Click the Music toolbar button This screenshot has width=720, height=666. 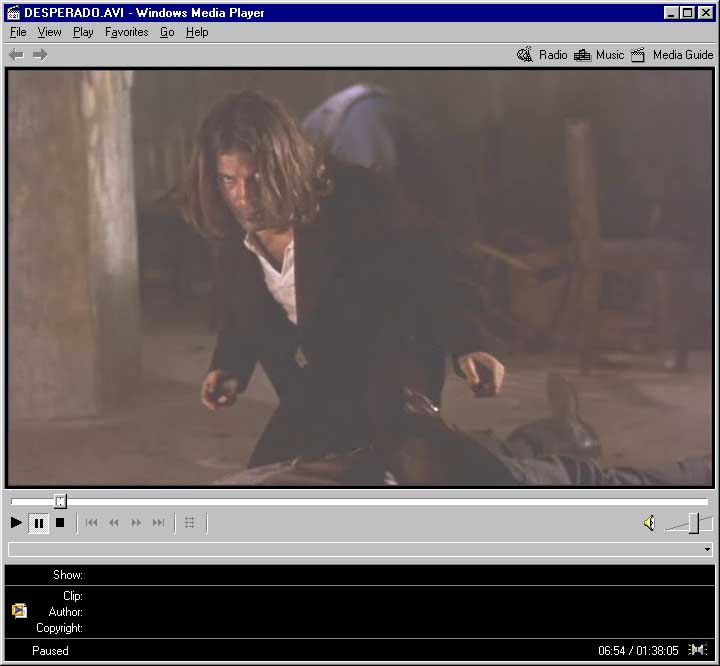coord(599,55)
